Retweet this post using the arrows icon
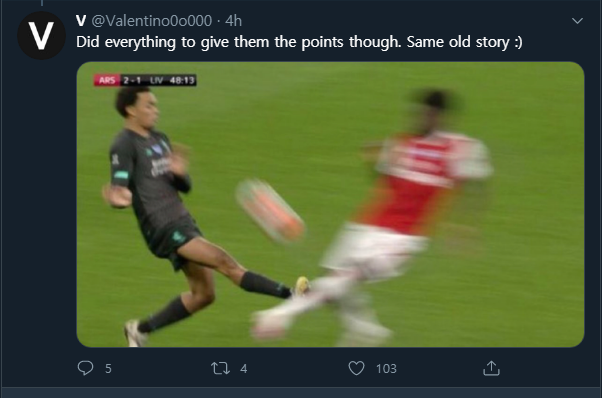 point(220,368)
